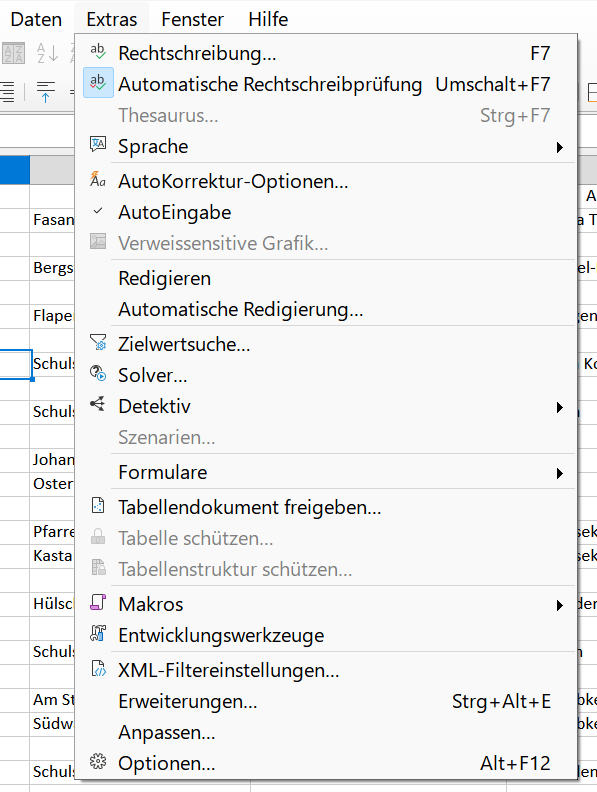Select the cell starting with Südw

pos(53,724)
